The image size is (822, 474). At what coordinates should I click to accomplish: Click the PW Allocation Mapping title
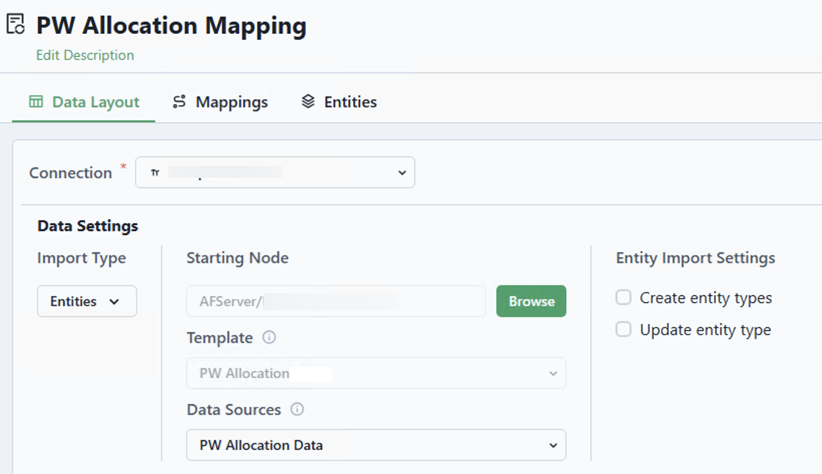click(171, 26)
